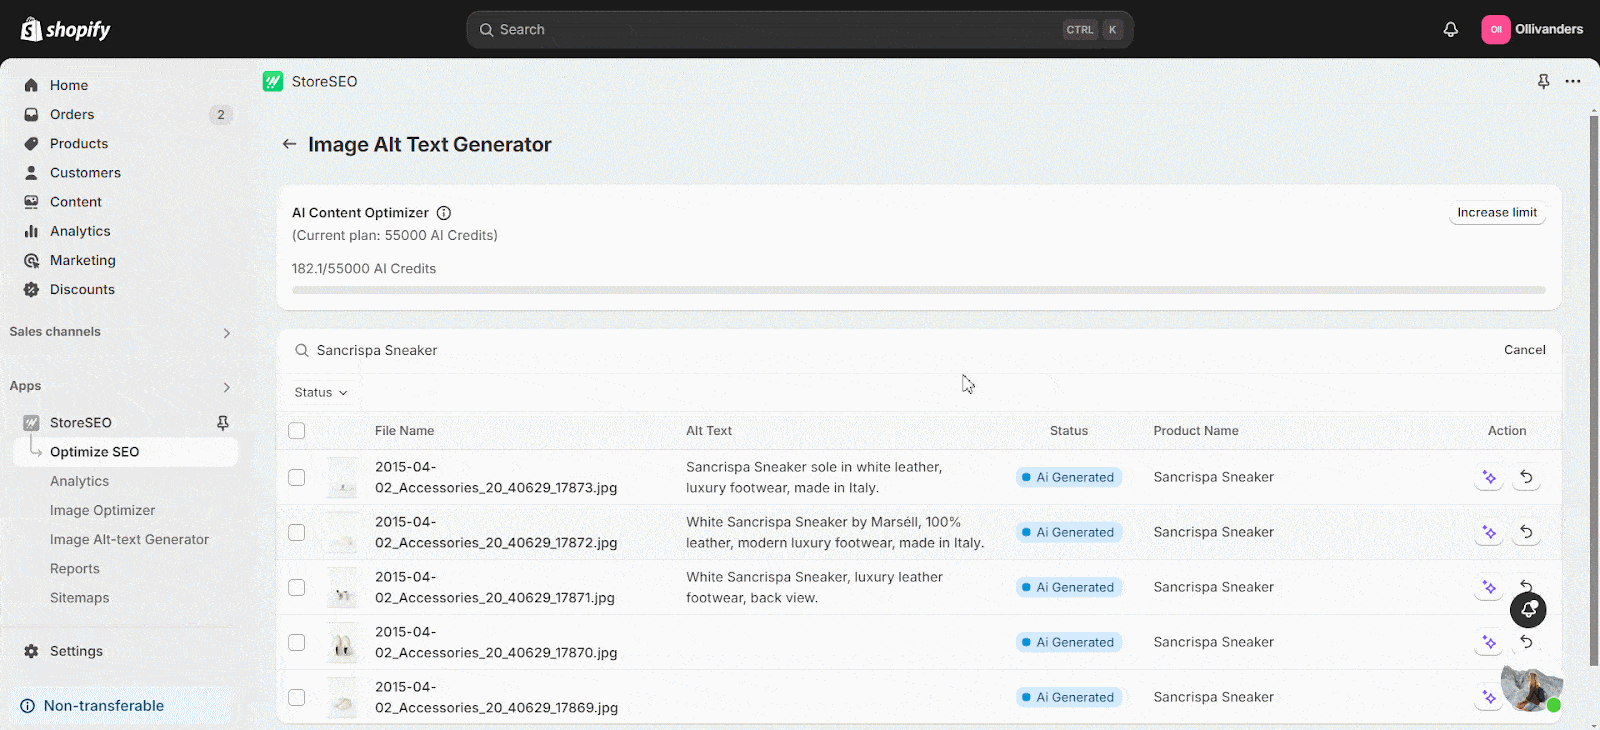This screenshot has width=1600, height=730.
Task: Open the Status filter dropdown
Action: point(321,393)
